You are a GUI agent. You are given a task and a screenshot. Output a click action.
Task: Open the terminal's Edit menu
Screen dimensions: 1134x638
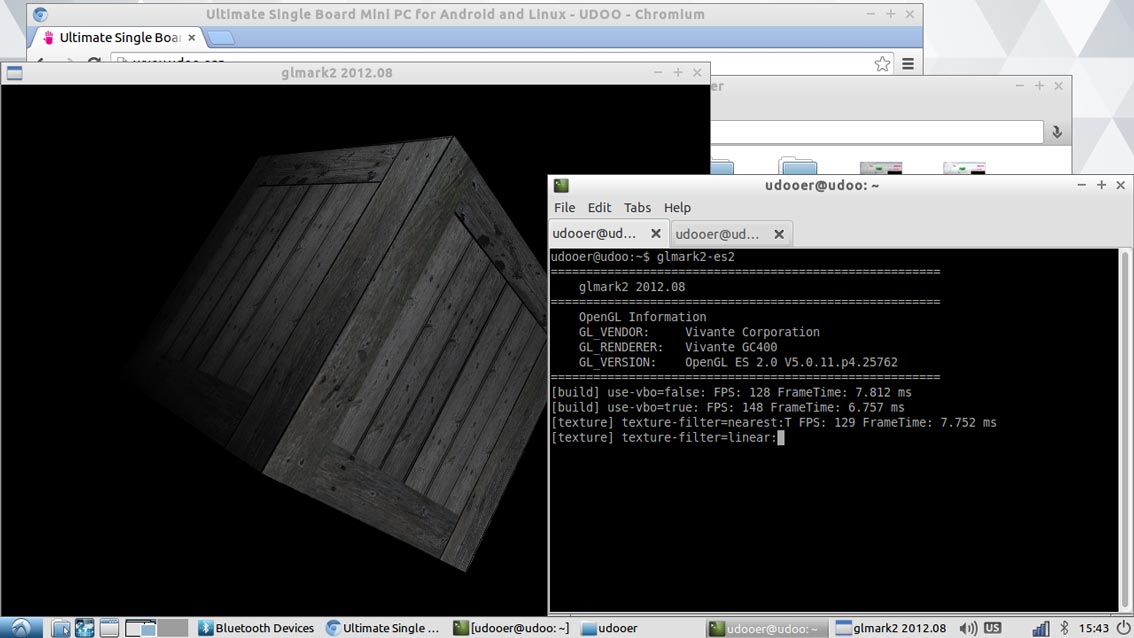[x=599, y=208]
